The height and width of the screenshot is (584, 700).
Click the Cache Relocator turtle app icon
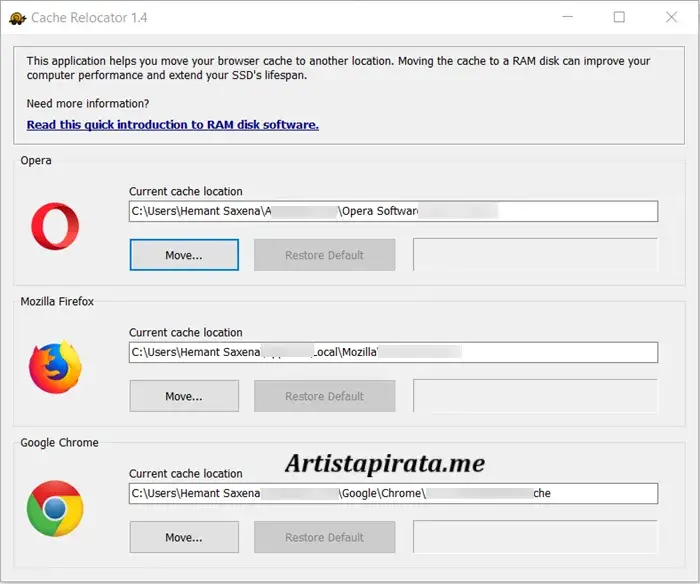pos(17,18)
